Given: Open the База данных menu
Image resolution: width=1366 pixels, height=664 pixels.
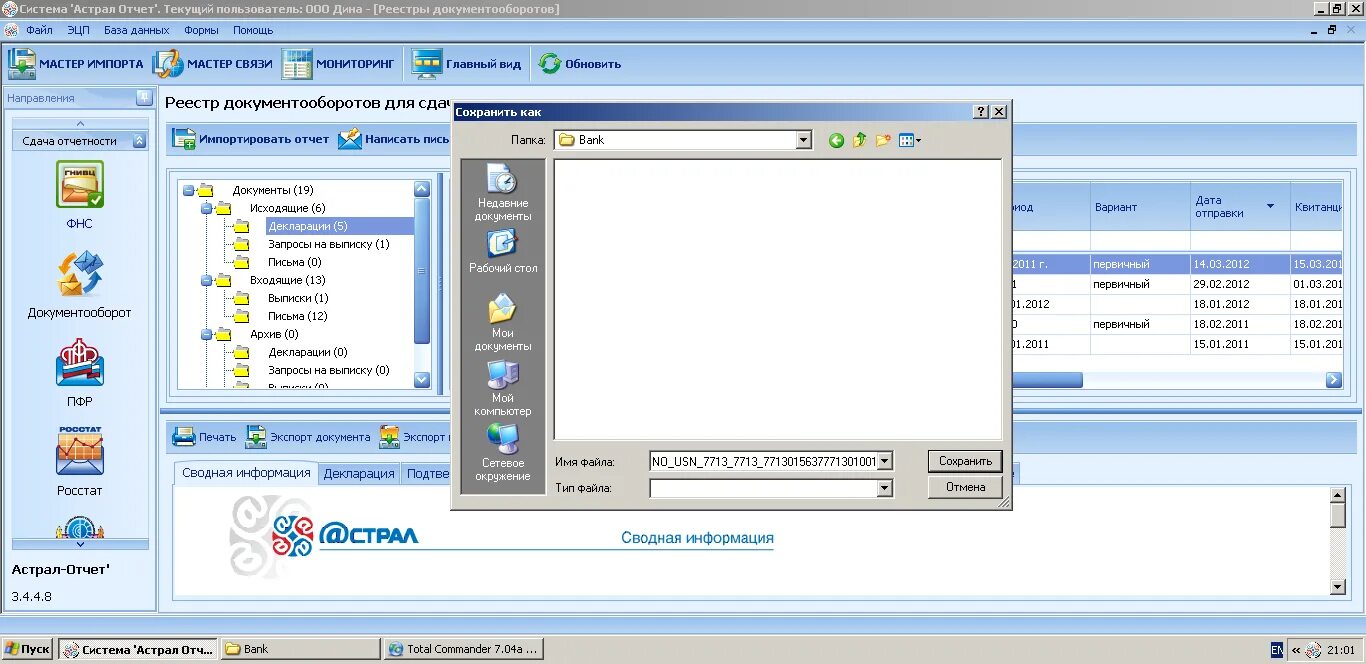Looking at the screenshot, I should (137, 30).
